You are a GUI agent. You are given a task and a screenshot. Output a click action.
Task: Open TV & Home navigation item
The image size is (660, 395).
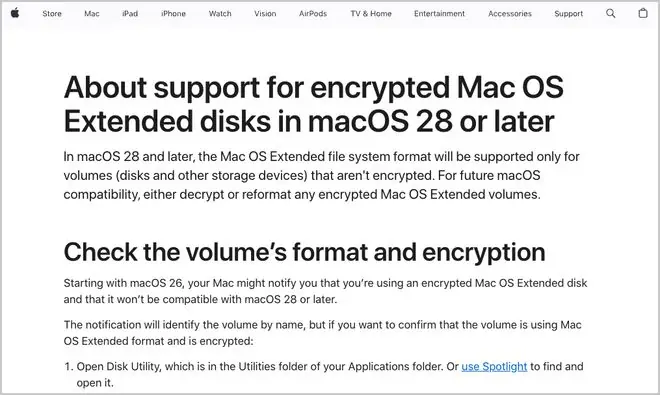click(371, 13)
